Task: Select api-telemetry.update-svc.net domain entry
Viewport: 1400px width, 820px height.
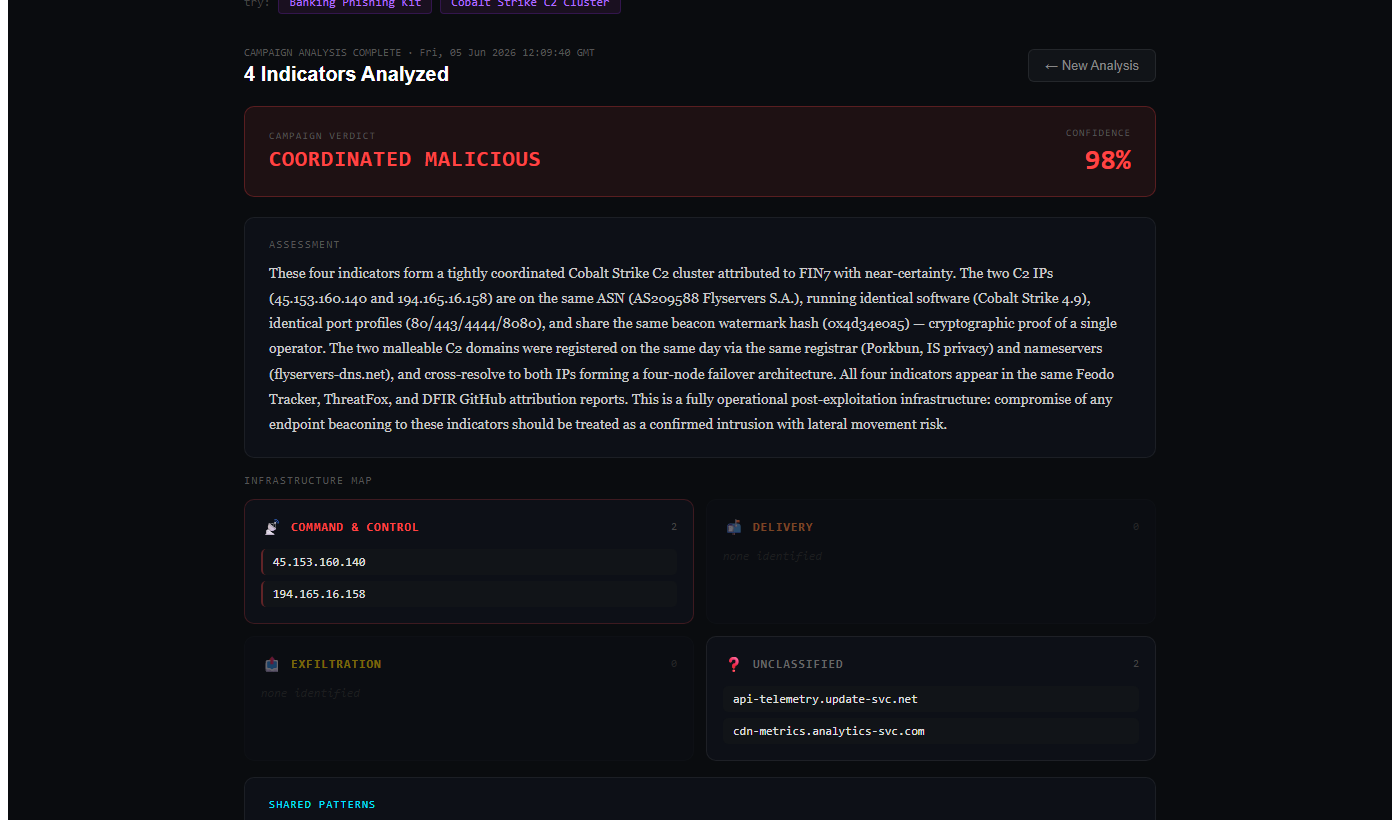Action: [931, 699]
